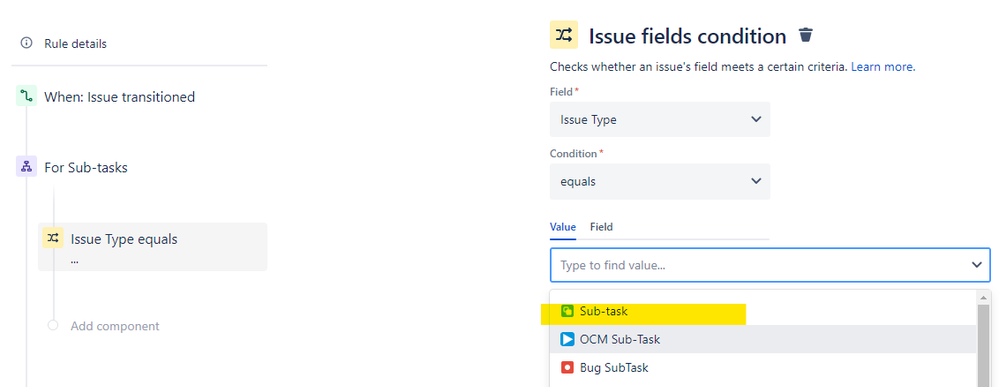
Task: Click the dropdown list scrollbar up arrow
Action: coord(984,298)
